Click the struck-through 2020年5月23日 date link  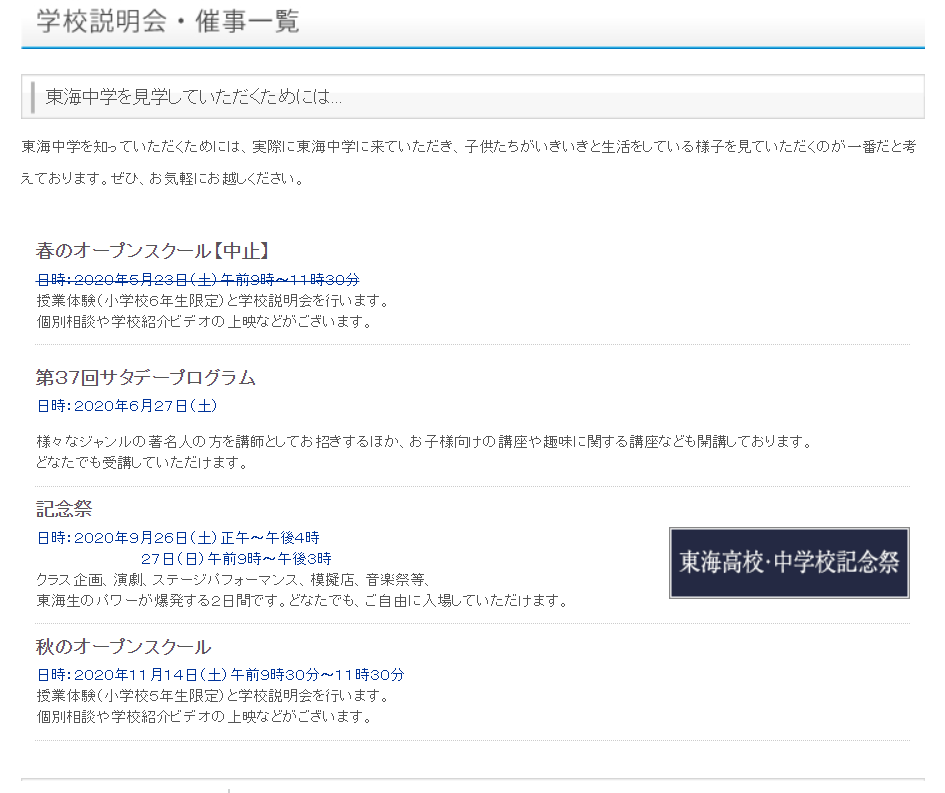click(x=197, y=279)
